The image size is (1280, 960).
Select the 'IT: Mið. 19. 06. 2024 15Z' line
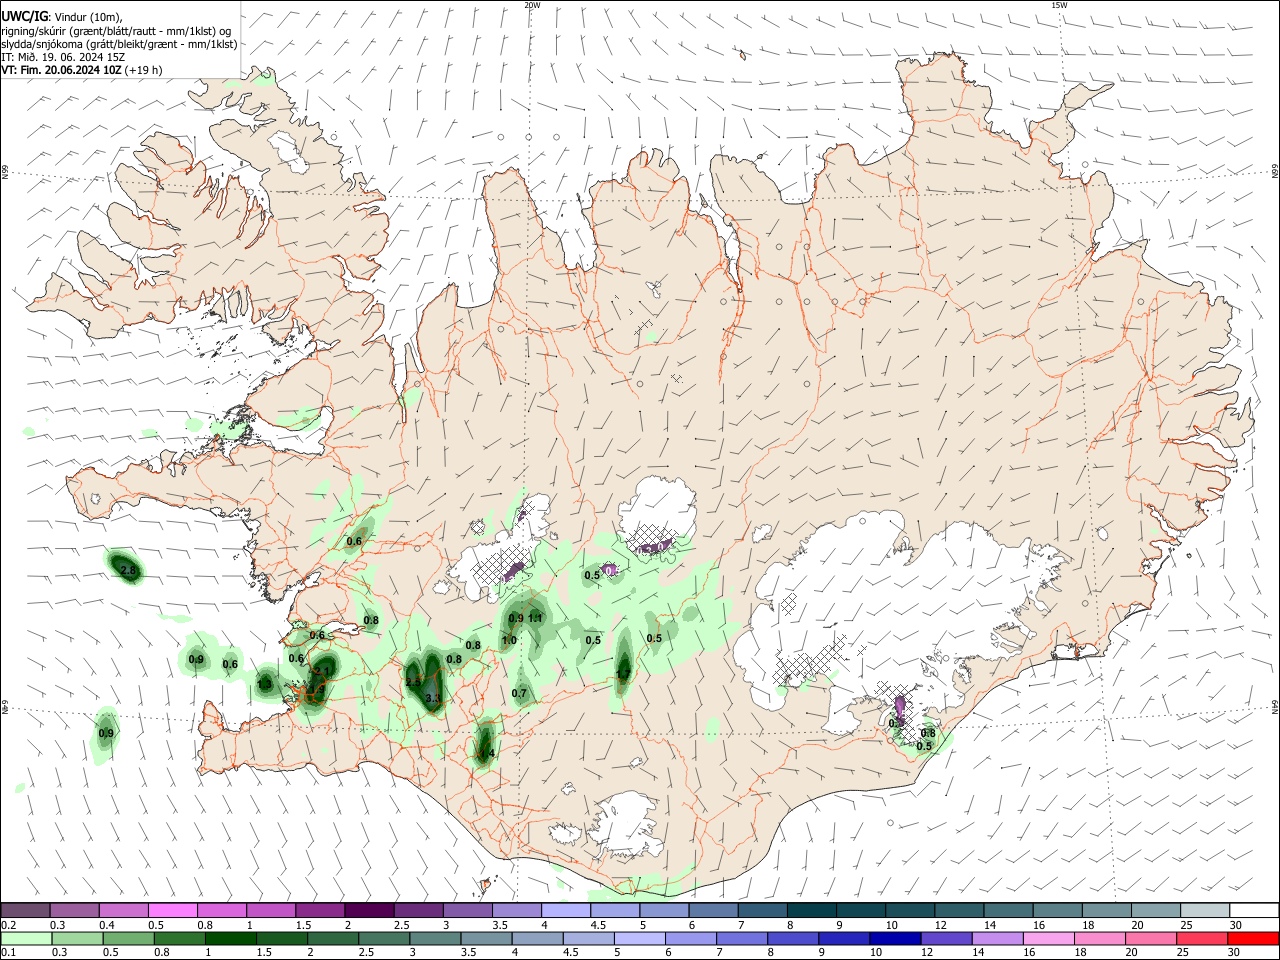point(63,57)
